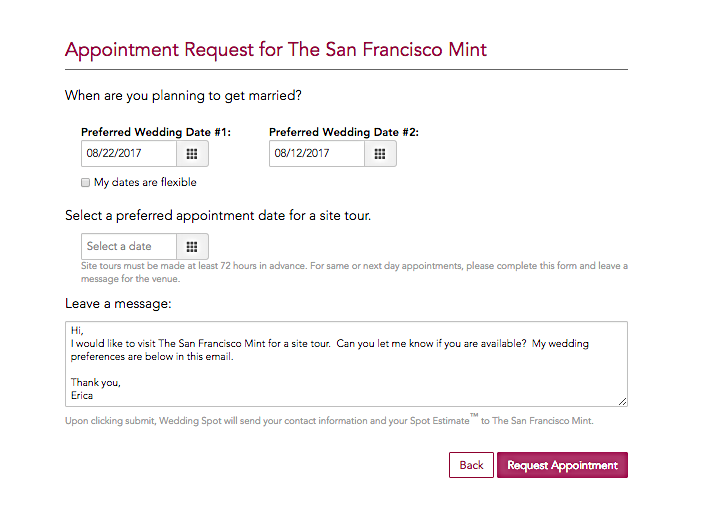The width and height of the screenshot is (712, 524).
Task: Focus the 08/12/2017 date field
Action: 317,154
